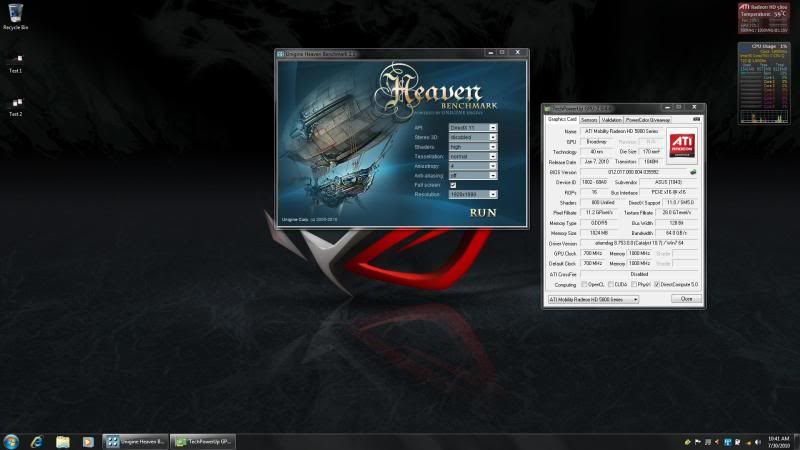Click the Memory Type GDDR5 value

coord(598,223)
